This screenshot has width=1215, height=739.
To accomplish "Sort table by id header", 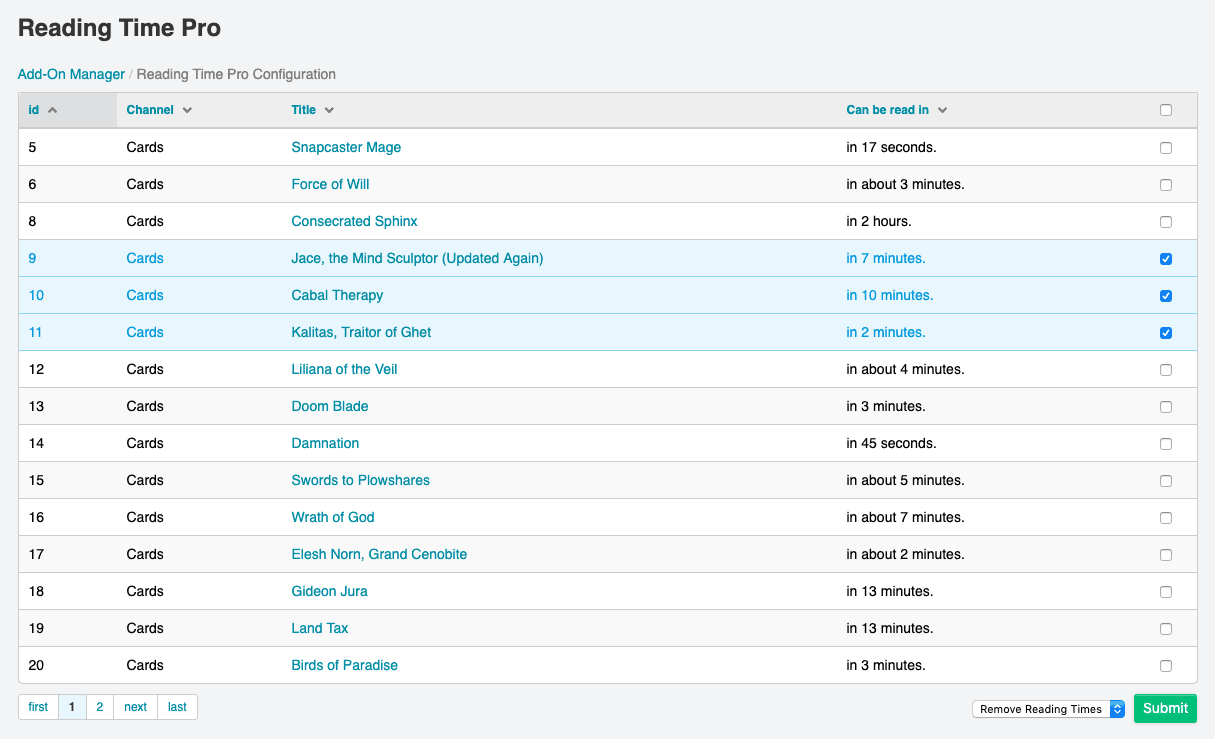I will (x=34, y=110).
